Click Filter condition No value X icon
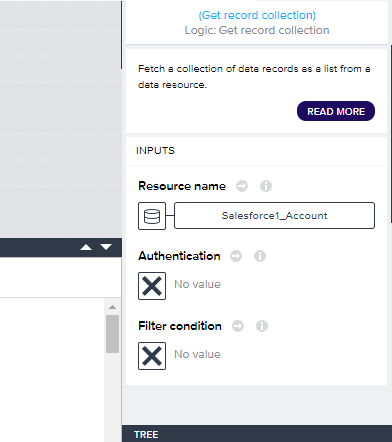The height and width of the screenshot is (442, 392). [x=152, y=356]
